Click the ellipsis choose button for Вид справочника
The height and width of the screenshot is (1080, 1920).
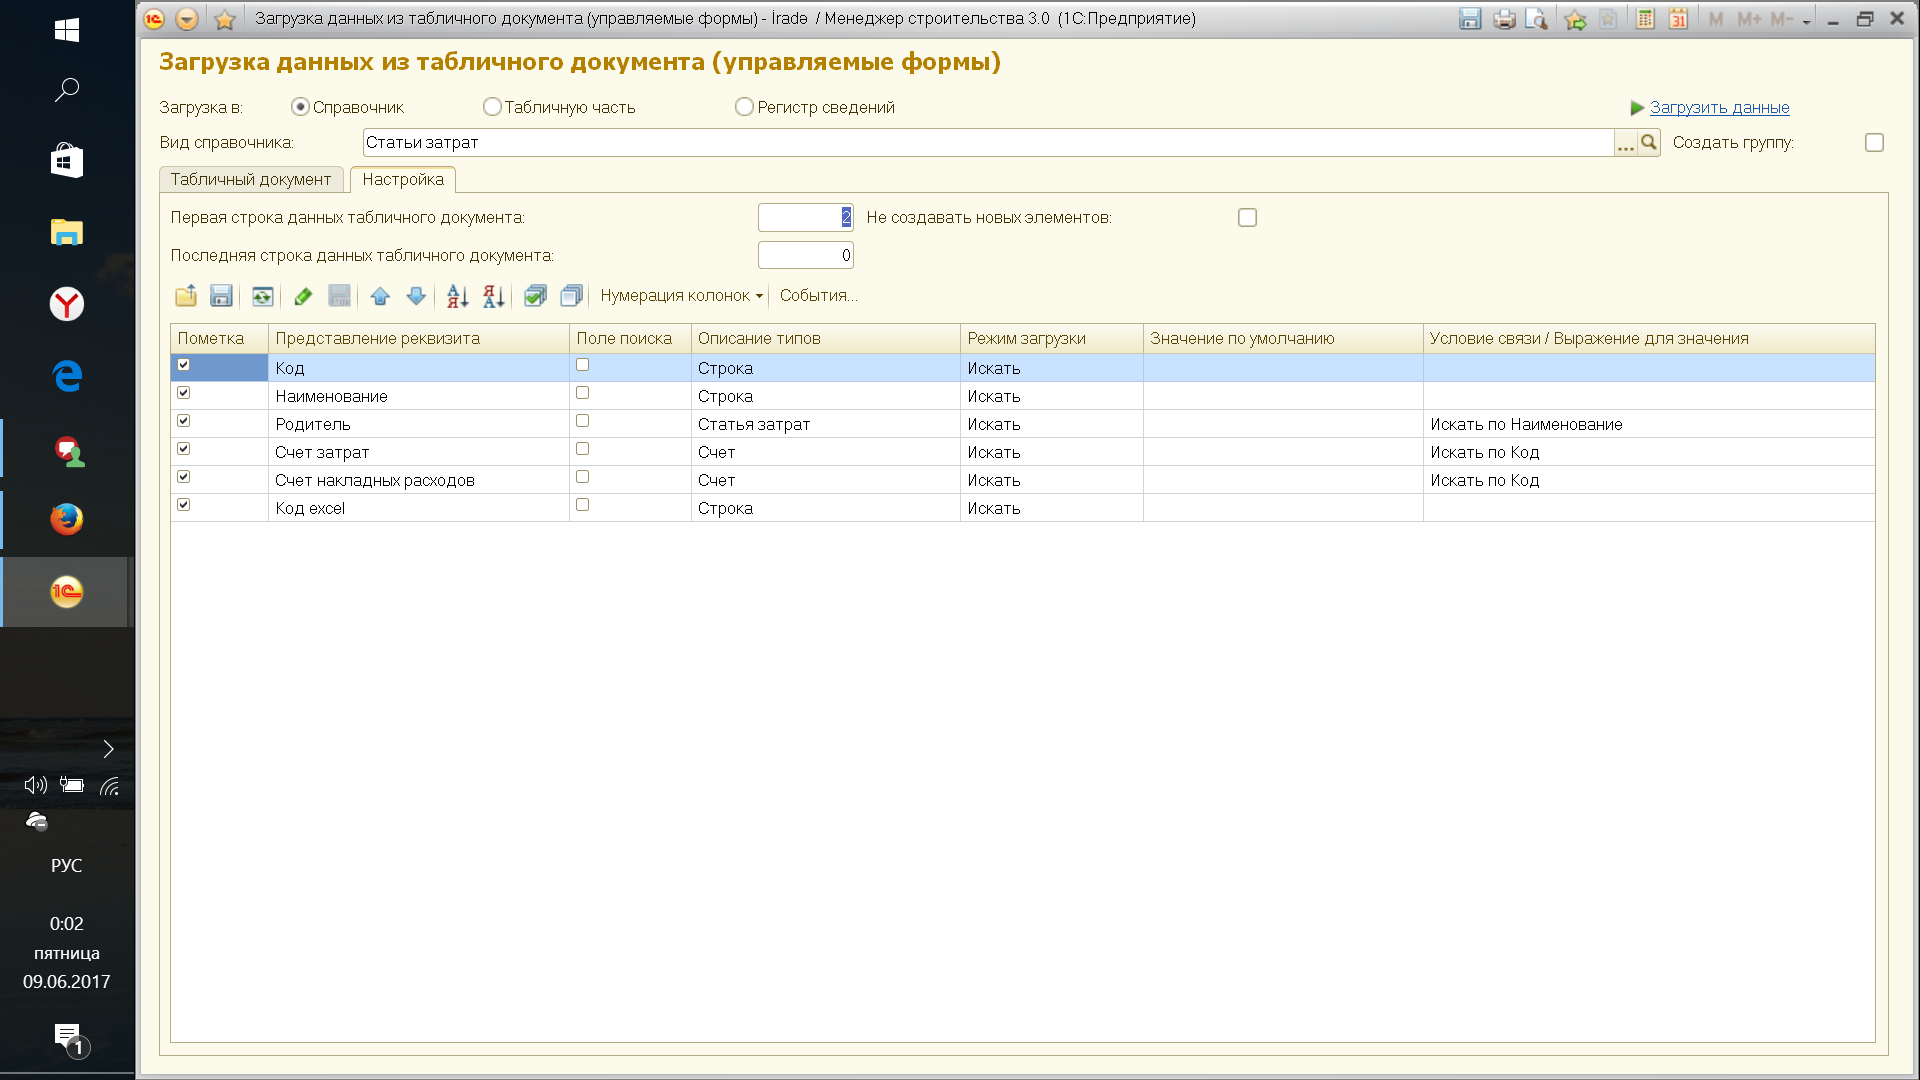tap(1626, 143)
